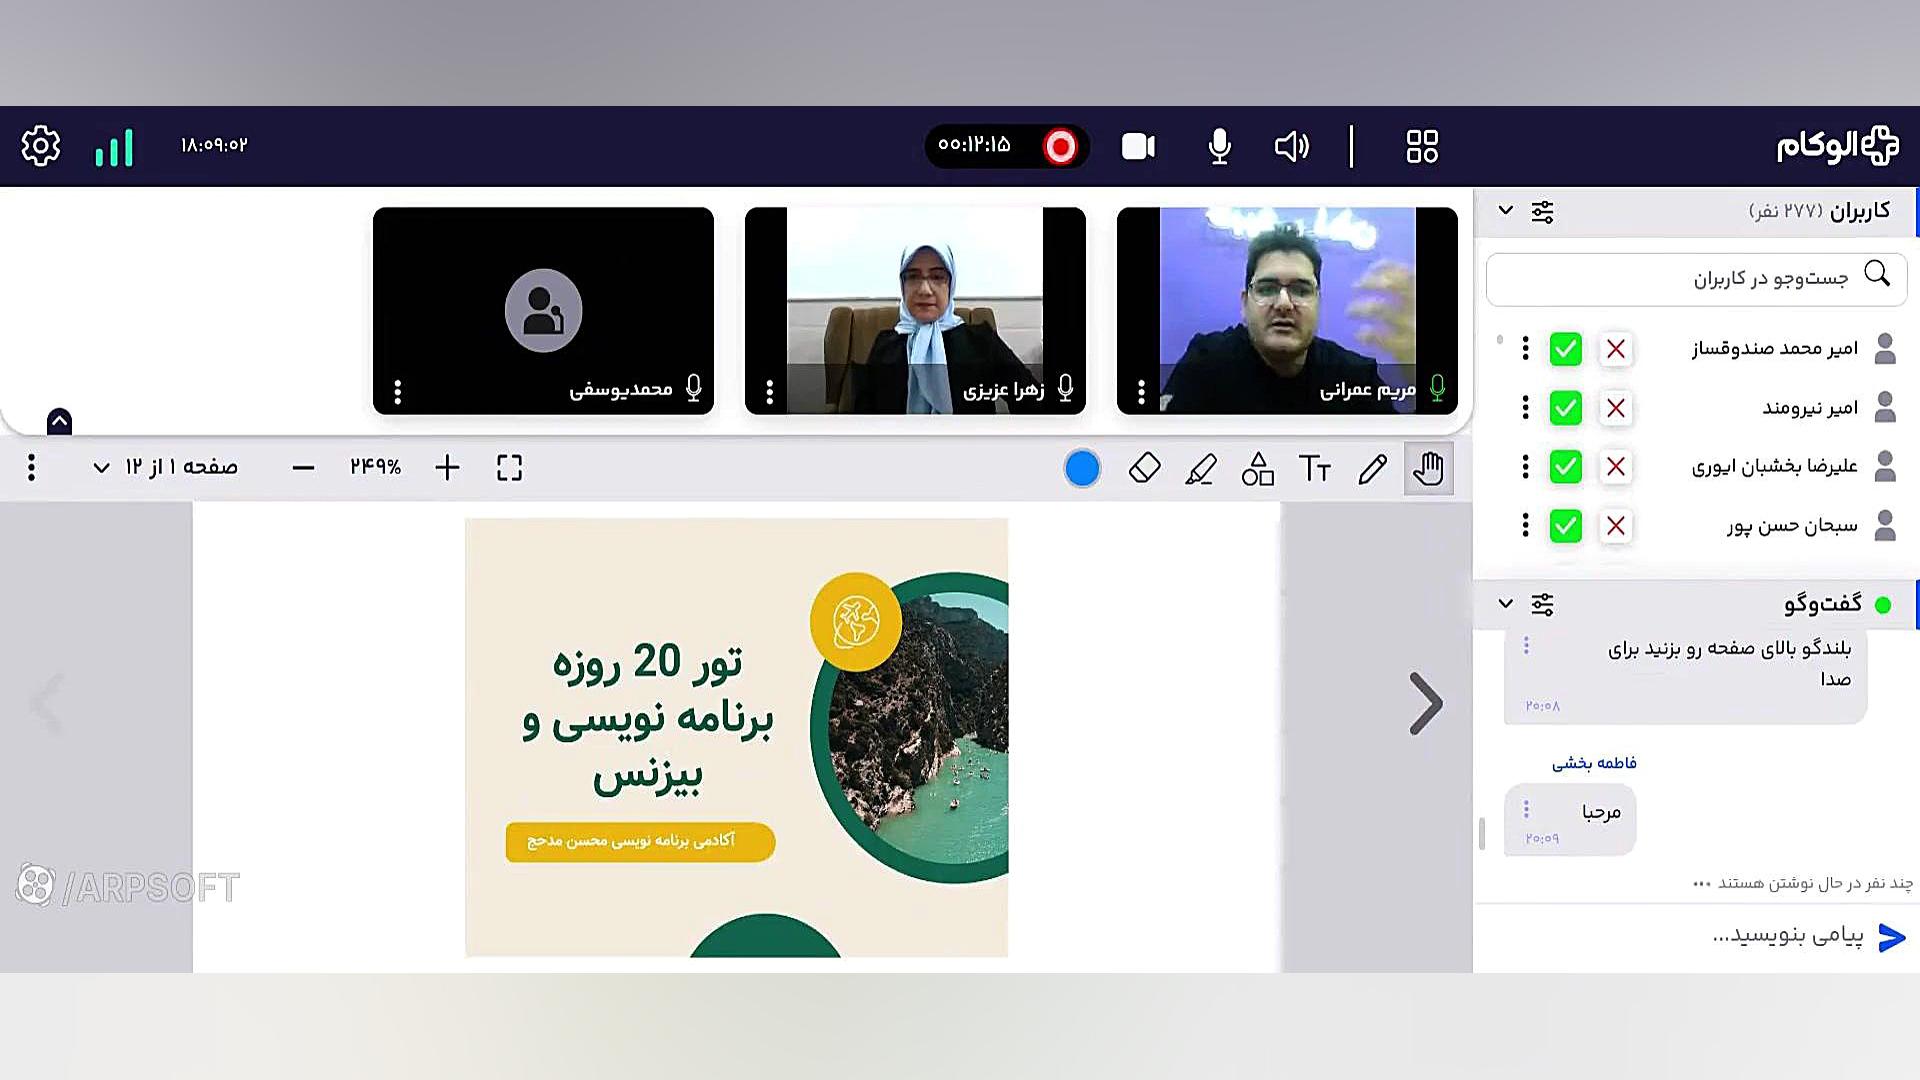Click sender name فاطمه بخشی
Viewport: 1920px width, 1080px height.
click(x=1594, y=763)
